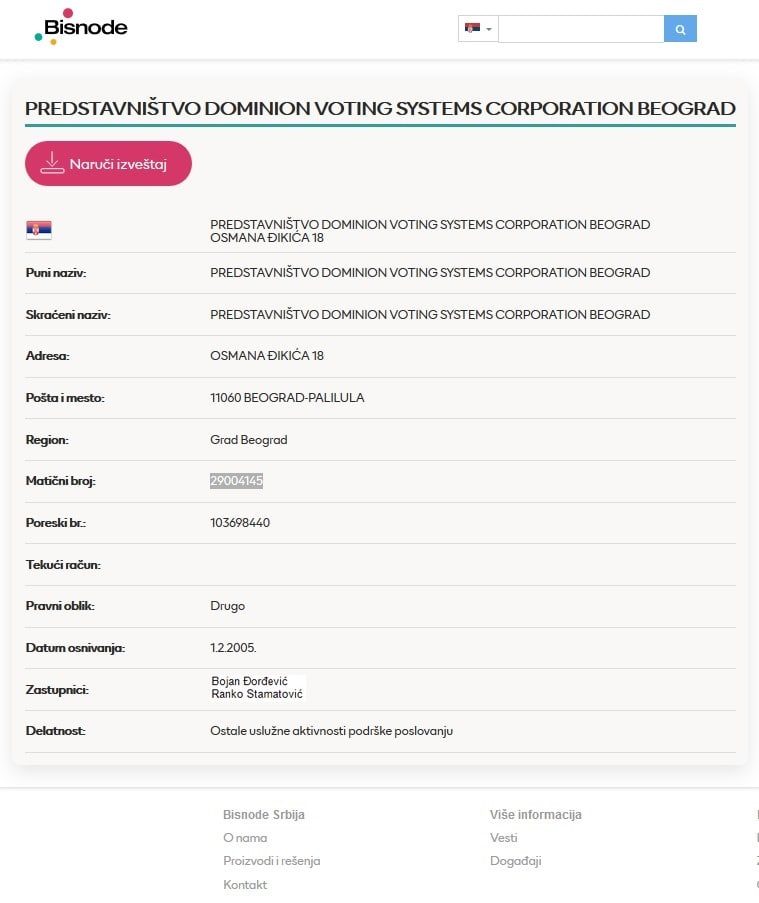Viewport: 759px width, 903px height.
Task: Click the page title company heading
Action: coord(380,109)
